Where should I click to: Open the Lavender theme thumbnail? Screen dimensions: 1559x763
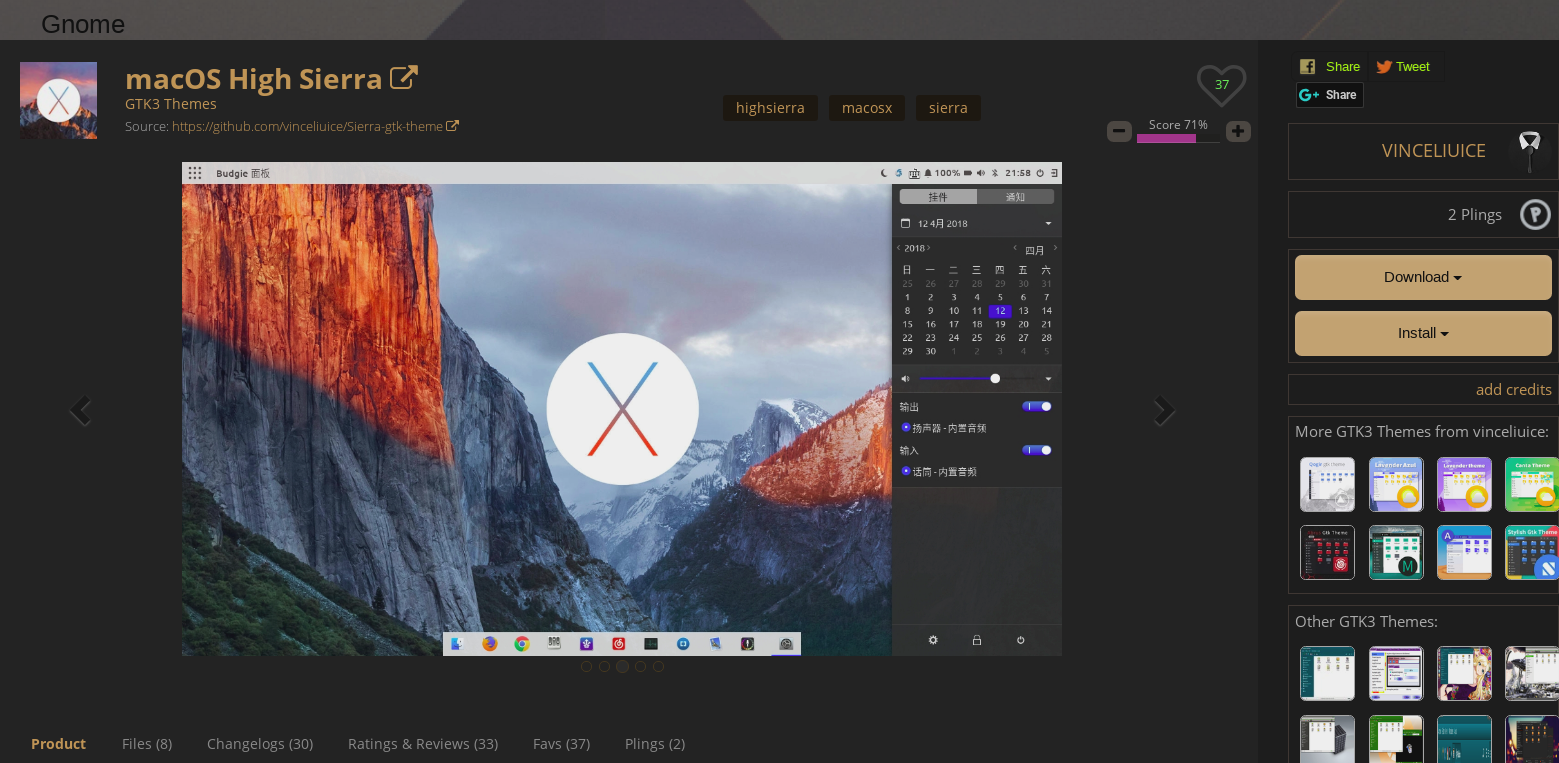[x=1464, y=484]
